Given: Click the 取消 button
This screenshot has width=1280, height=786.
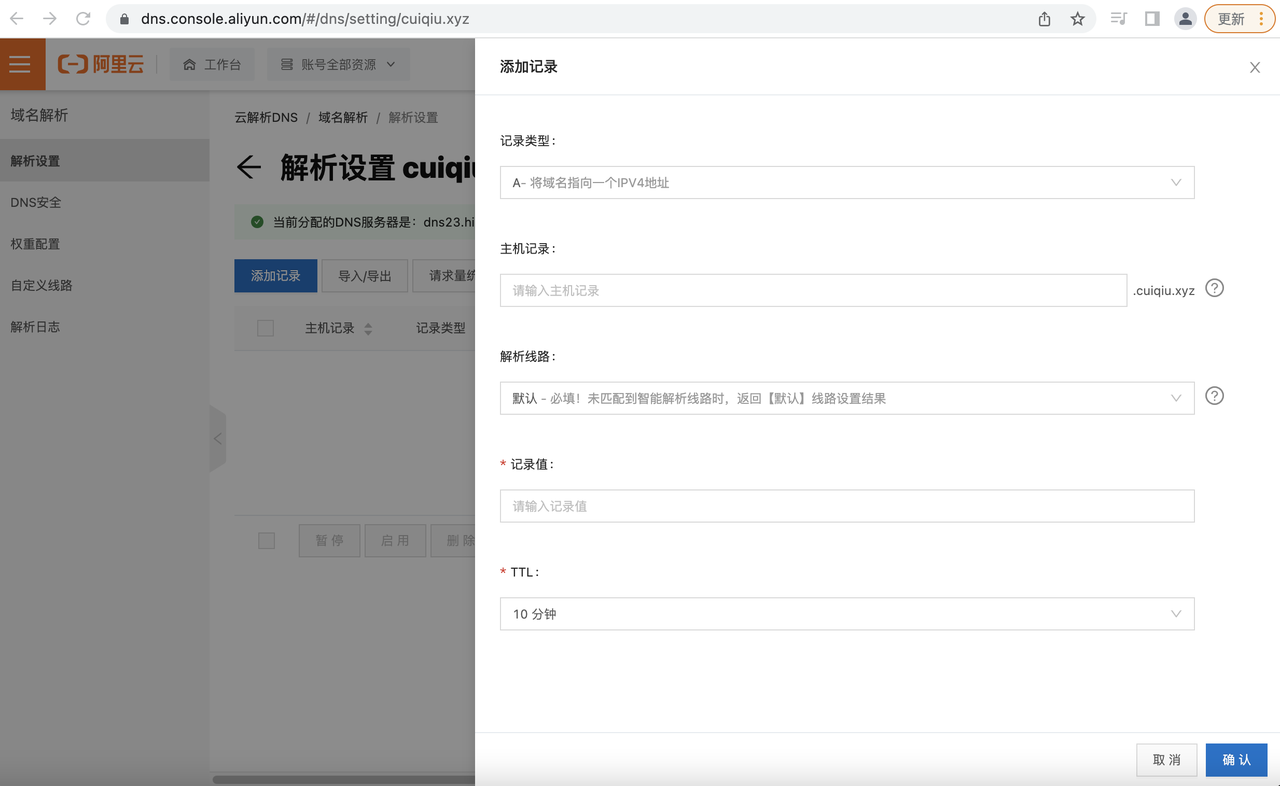Looking at the screenshot, I should pyautogui.click(x=1167, y=760).
